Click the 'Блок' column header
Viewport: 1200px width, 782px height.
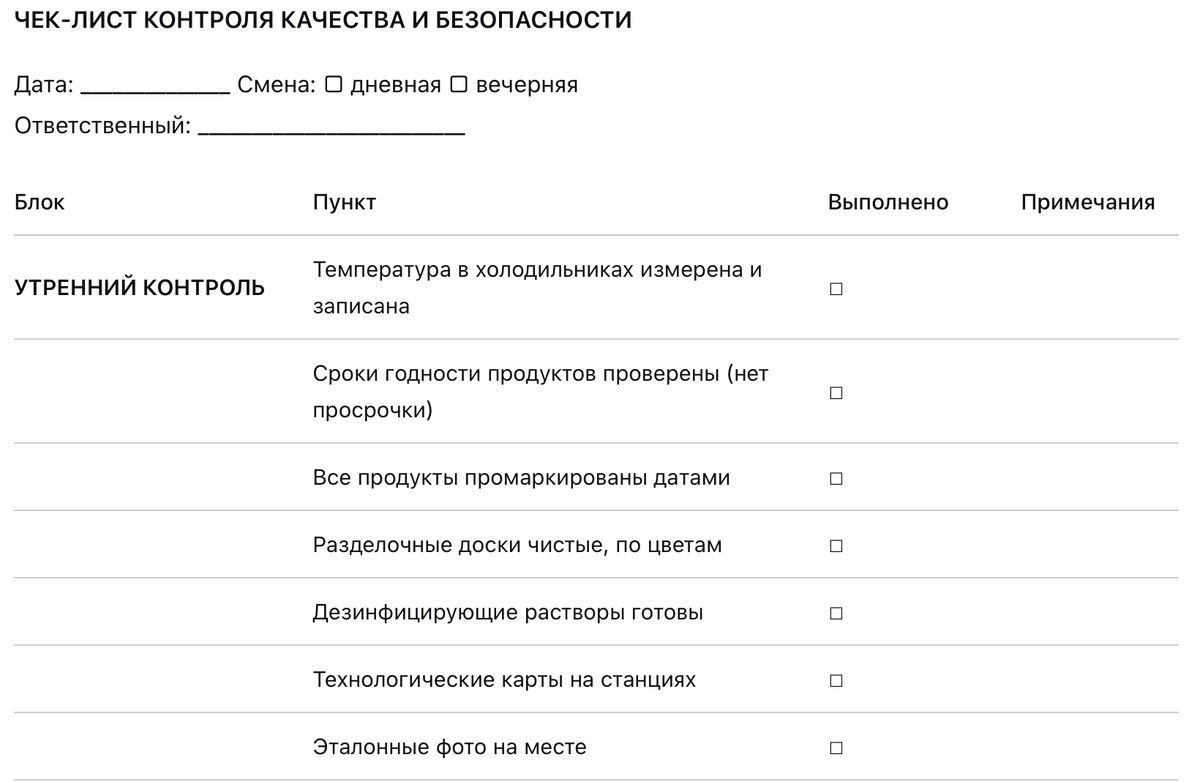40,203
